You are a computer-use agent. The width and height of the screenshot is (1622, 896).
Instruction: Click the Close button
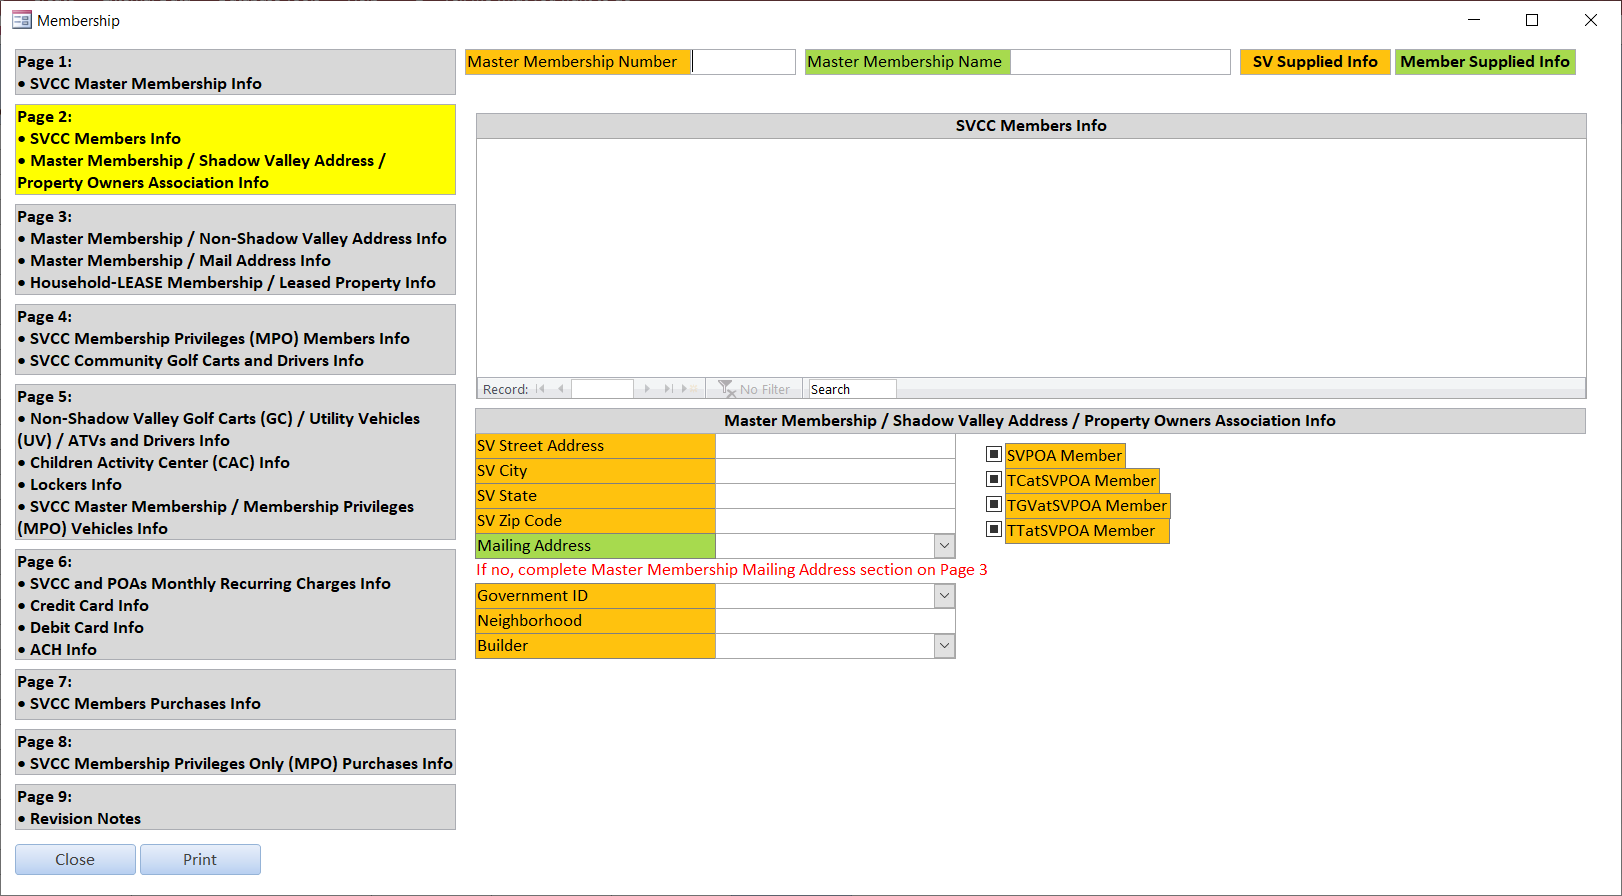click(x=75, y=860)
